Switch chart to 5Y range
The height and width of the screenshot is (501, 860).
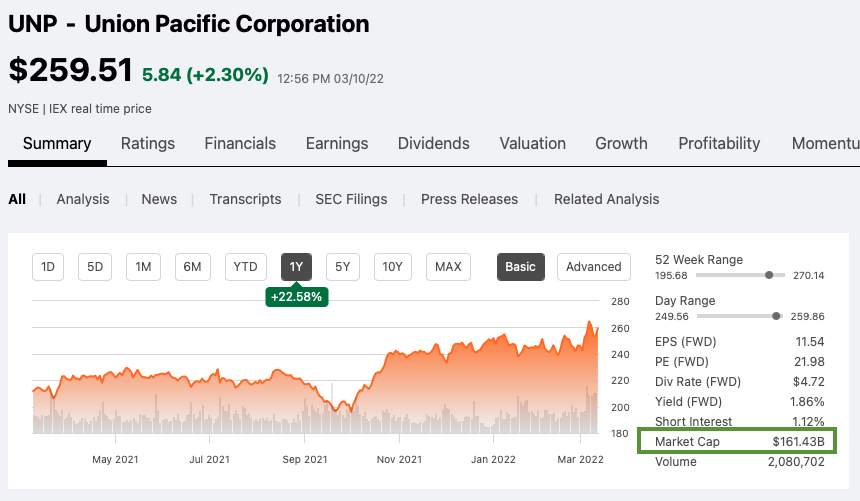click(342, 267)
